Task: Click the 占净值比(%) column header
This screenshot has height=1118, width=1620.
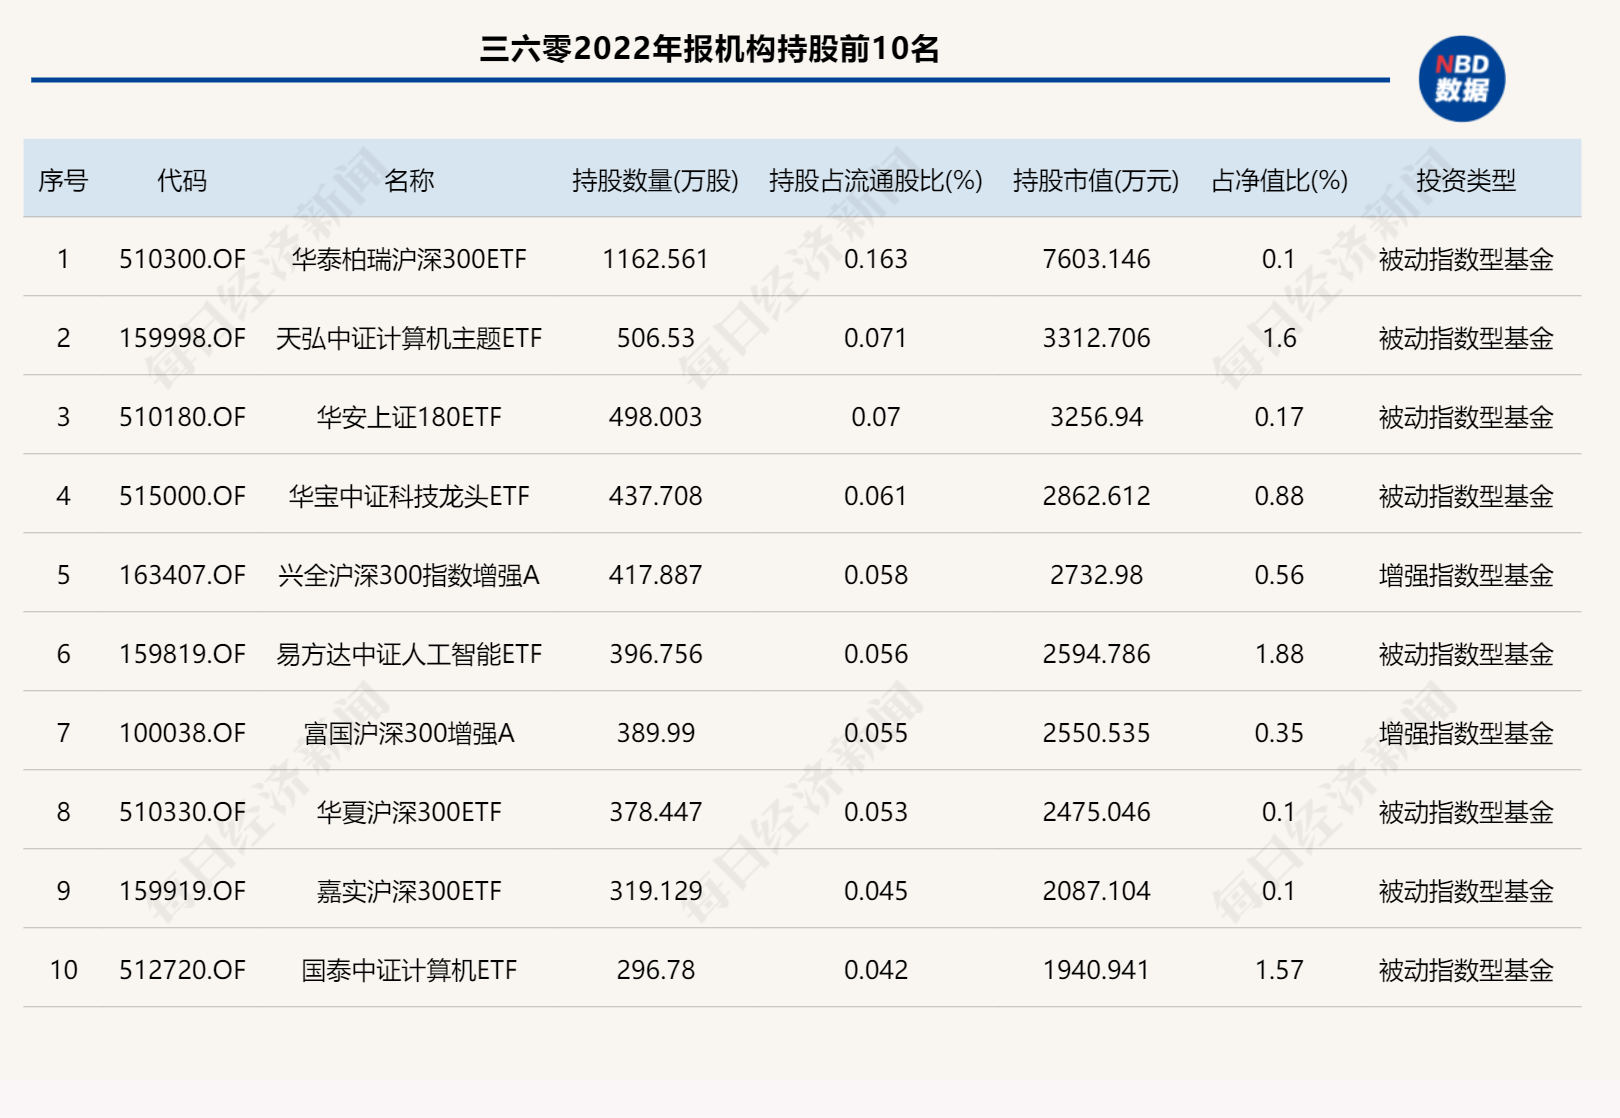Action: coord(1279,181)
